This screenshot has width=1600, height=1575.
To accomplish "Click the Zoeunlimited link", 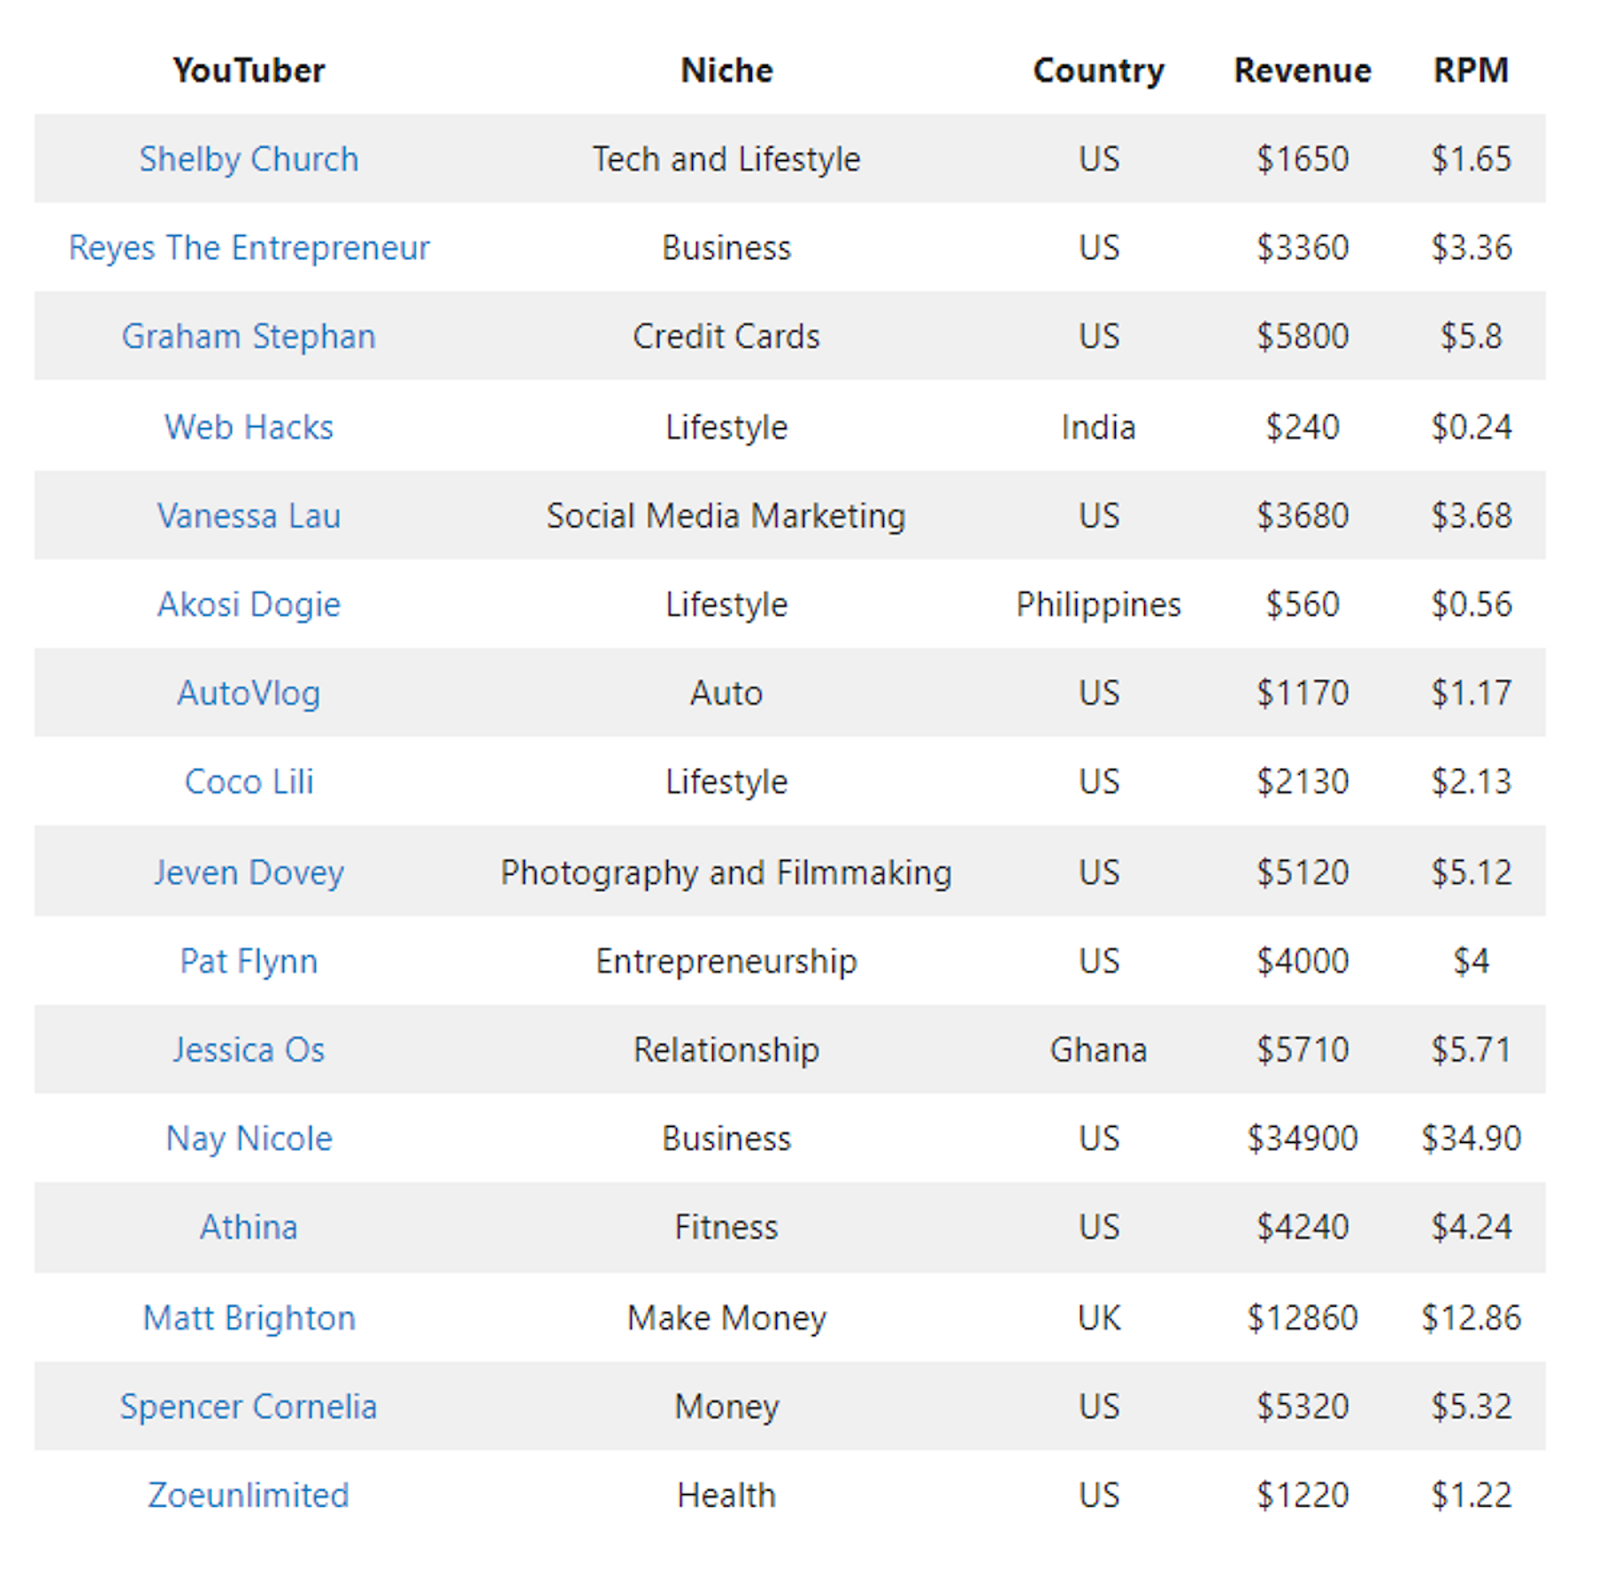I will coord(248,1495).
